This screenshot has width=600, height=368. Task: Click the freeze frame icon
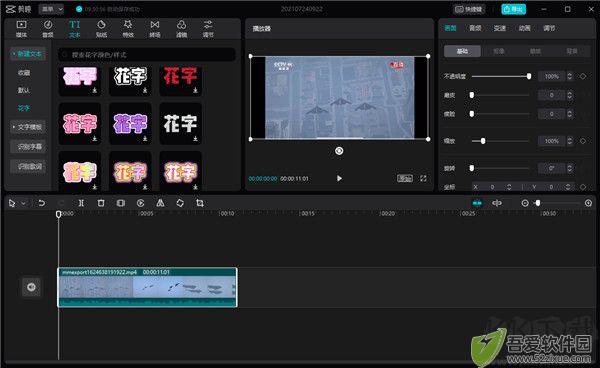point(121,203)
